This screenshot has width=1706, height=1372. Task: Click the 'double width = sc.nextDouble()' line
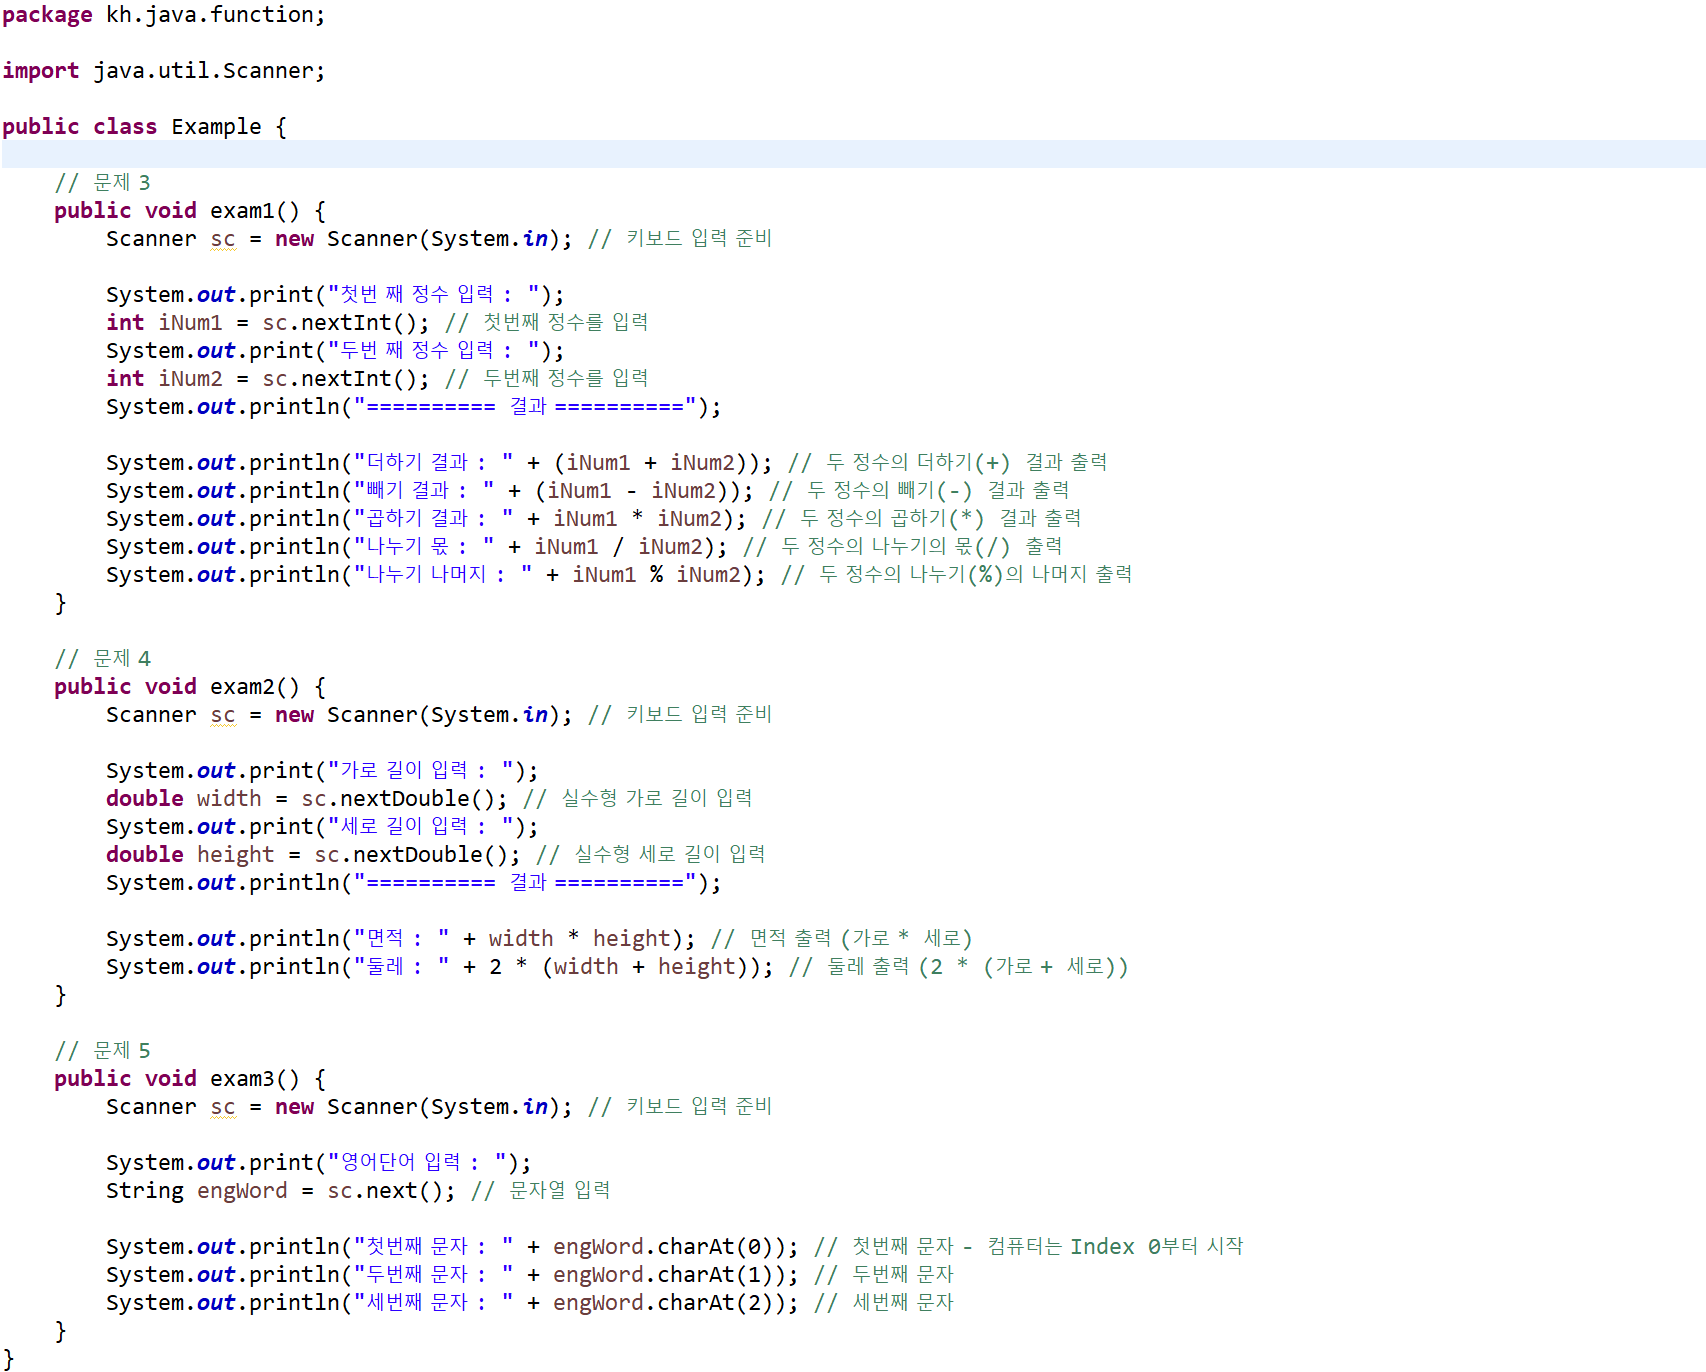[307, 799]
